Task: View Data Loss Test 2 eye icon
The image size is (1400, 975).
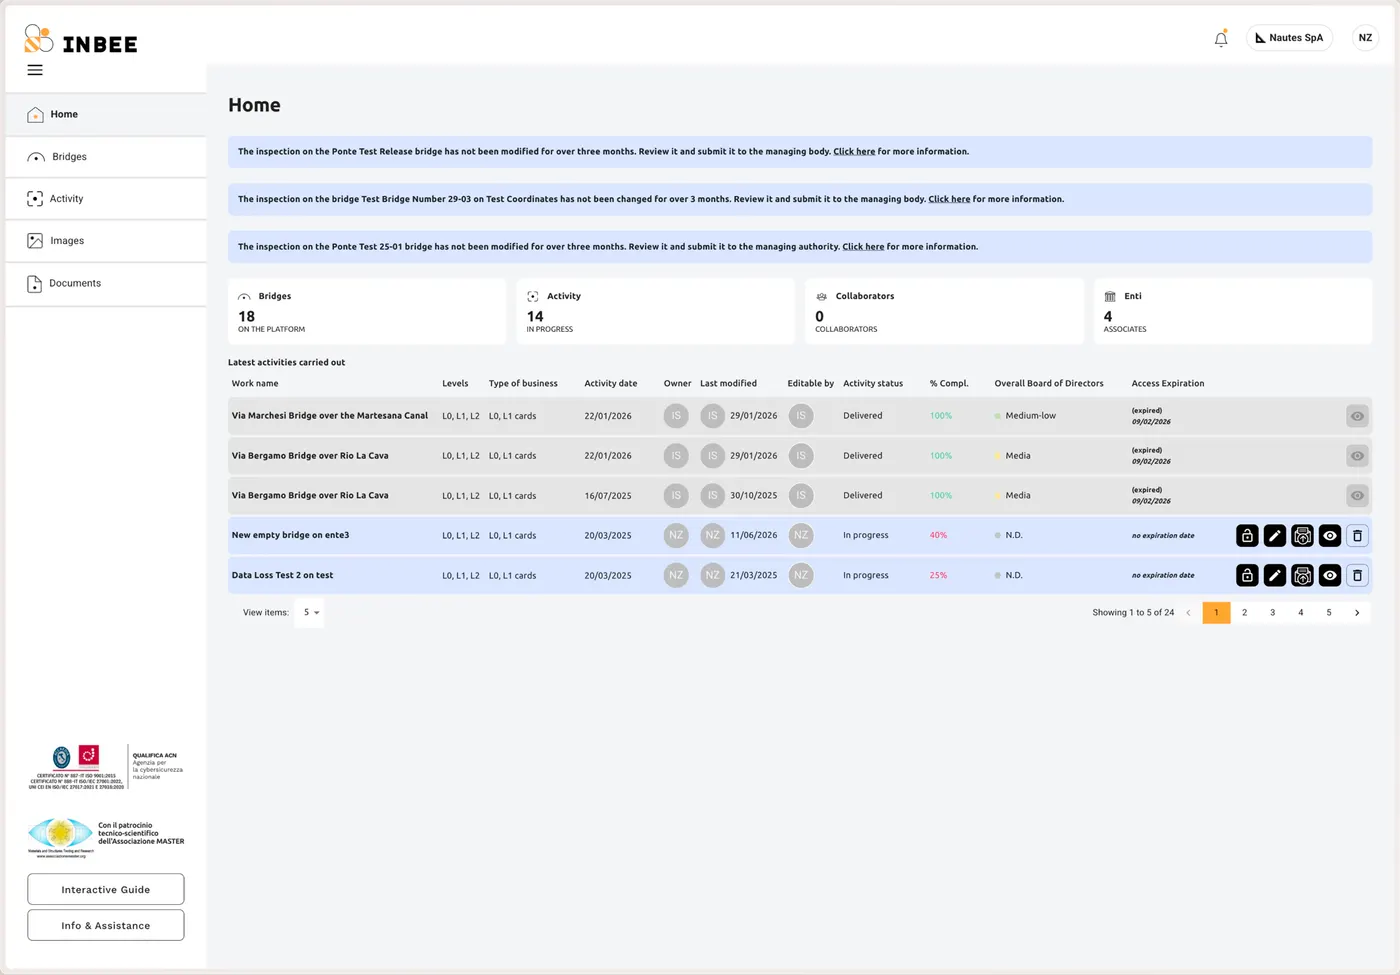Action: point(1330,576)
